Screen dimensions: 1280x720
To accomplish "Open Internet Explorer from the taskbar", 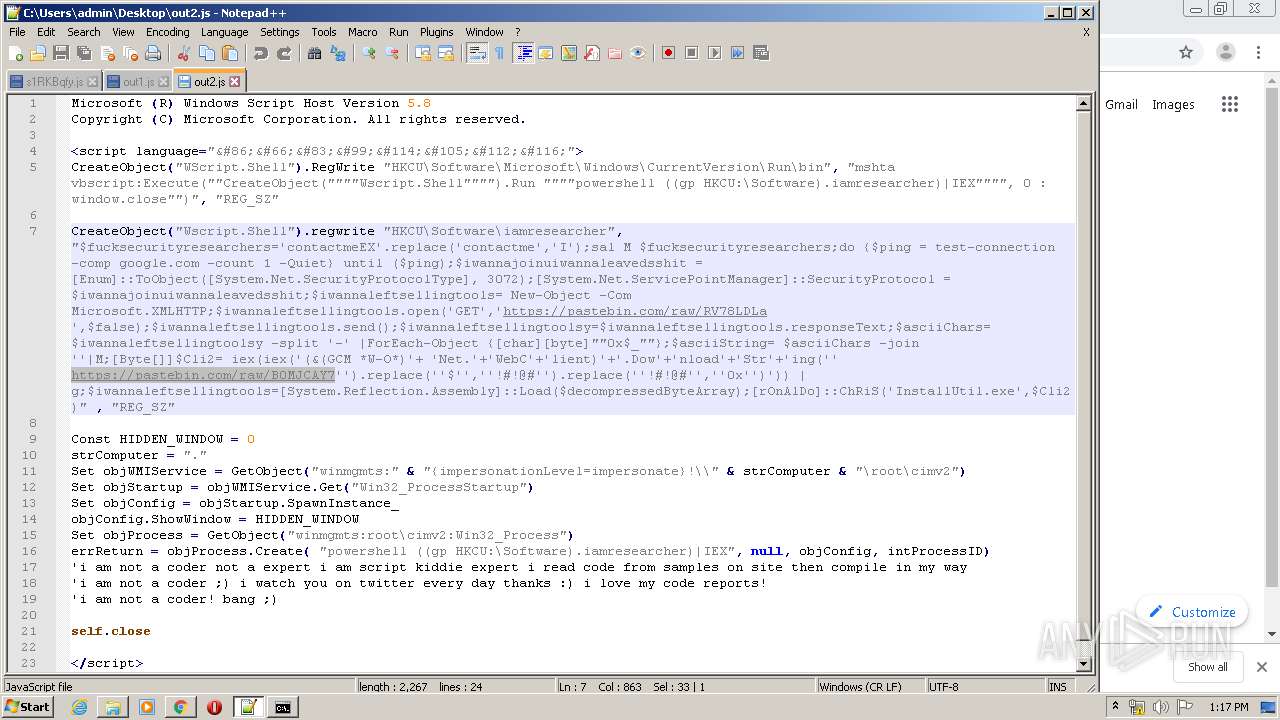I will click(79, 707).
